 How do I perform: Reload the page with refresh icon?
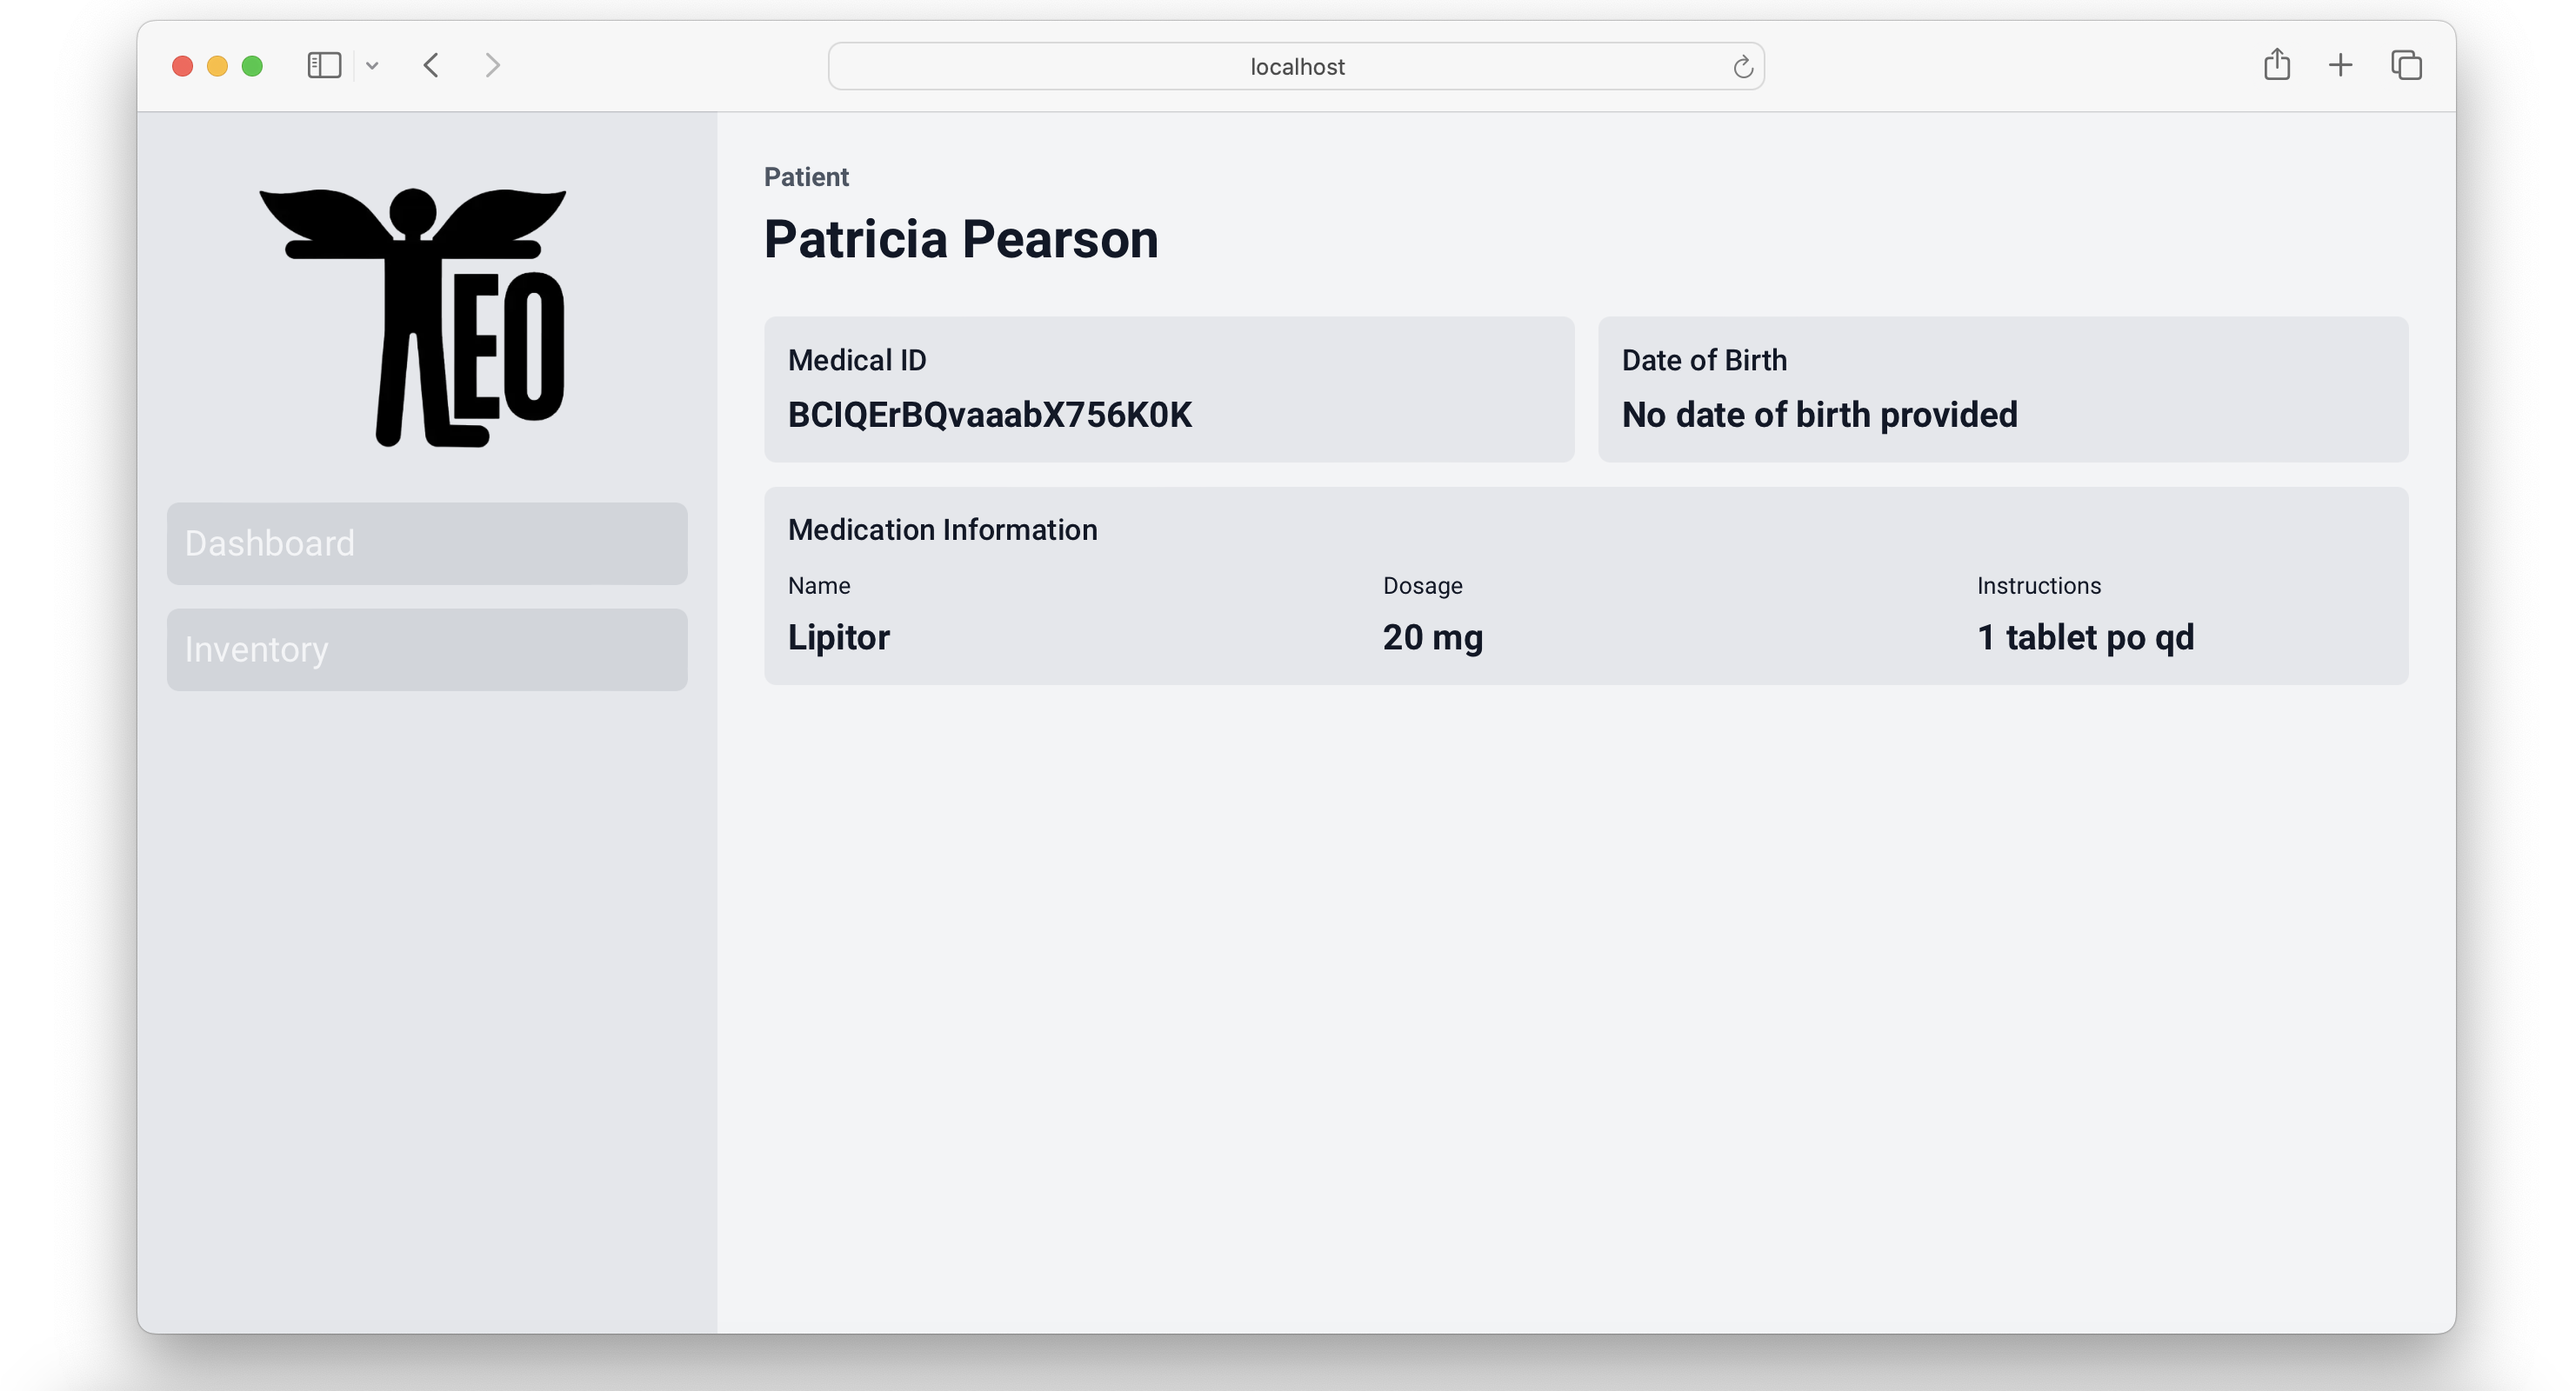pyautogui.click(x=1742, y=67)
